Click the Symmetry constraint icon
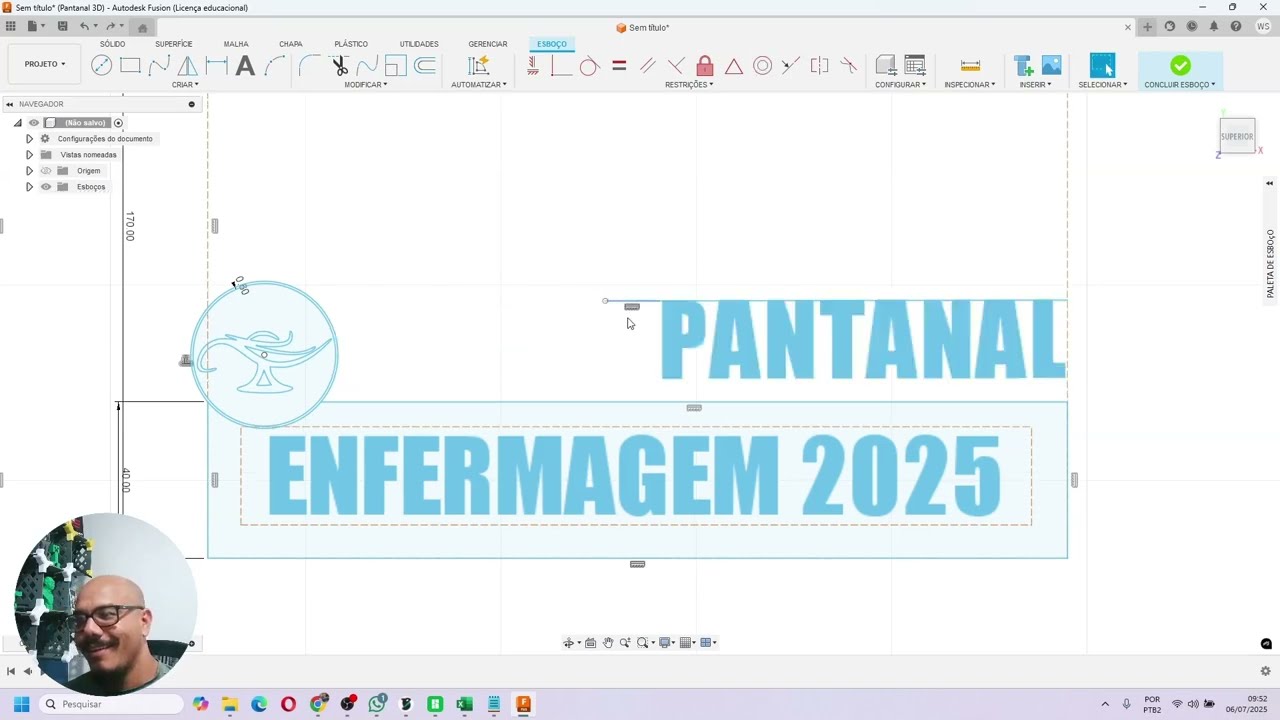1280x720 pixels. [820, 66]
